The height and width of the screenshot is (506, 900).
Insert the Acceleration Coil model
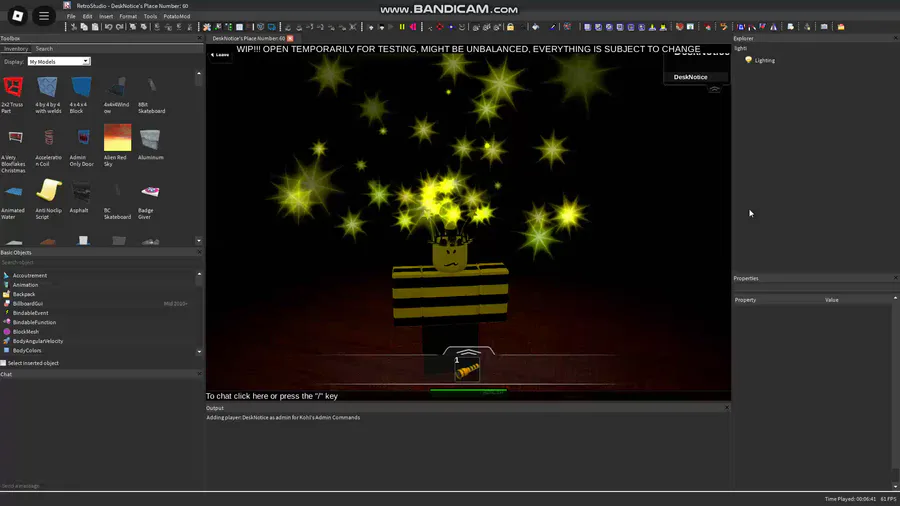(48, 147)
